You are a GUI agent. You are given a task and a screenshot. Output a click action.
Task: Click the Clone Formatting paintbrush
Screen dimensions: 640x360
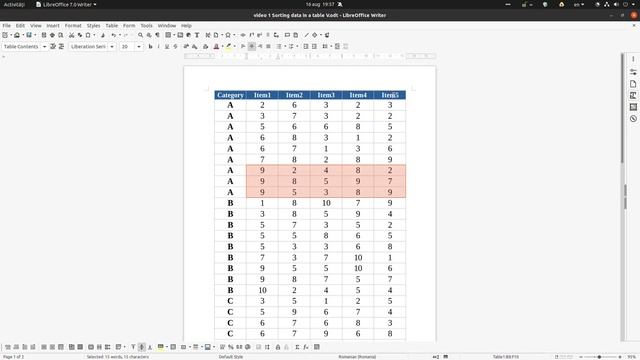[103, 35]
